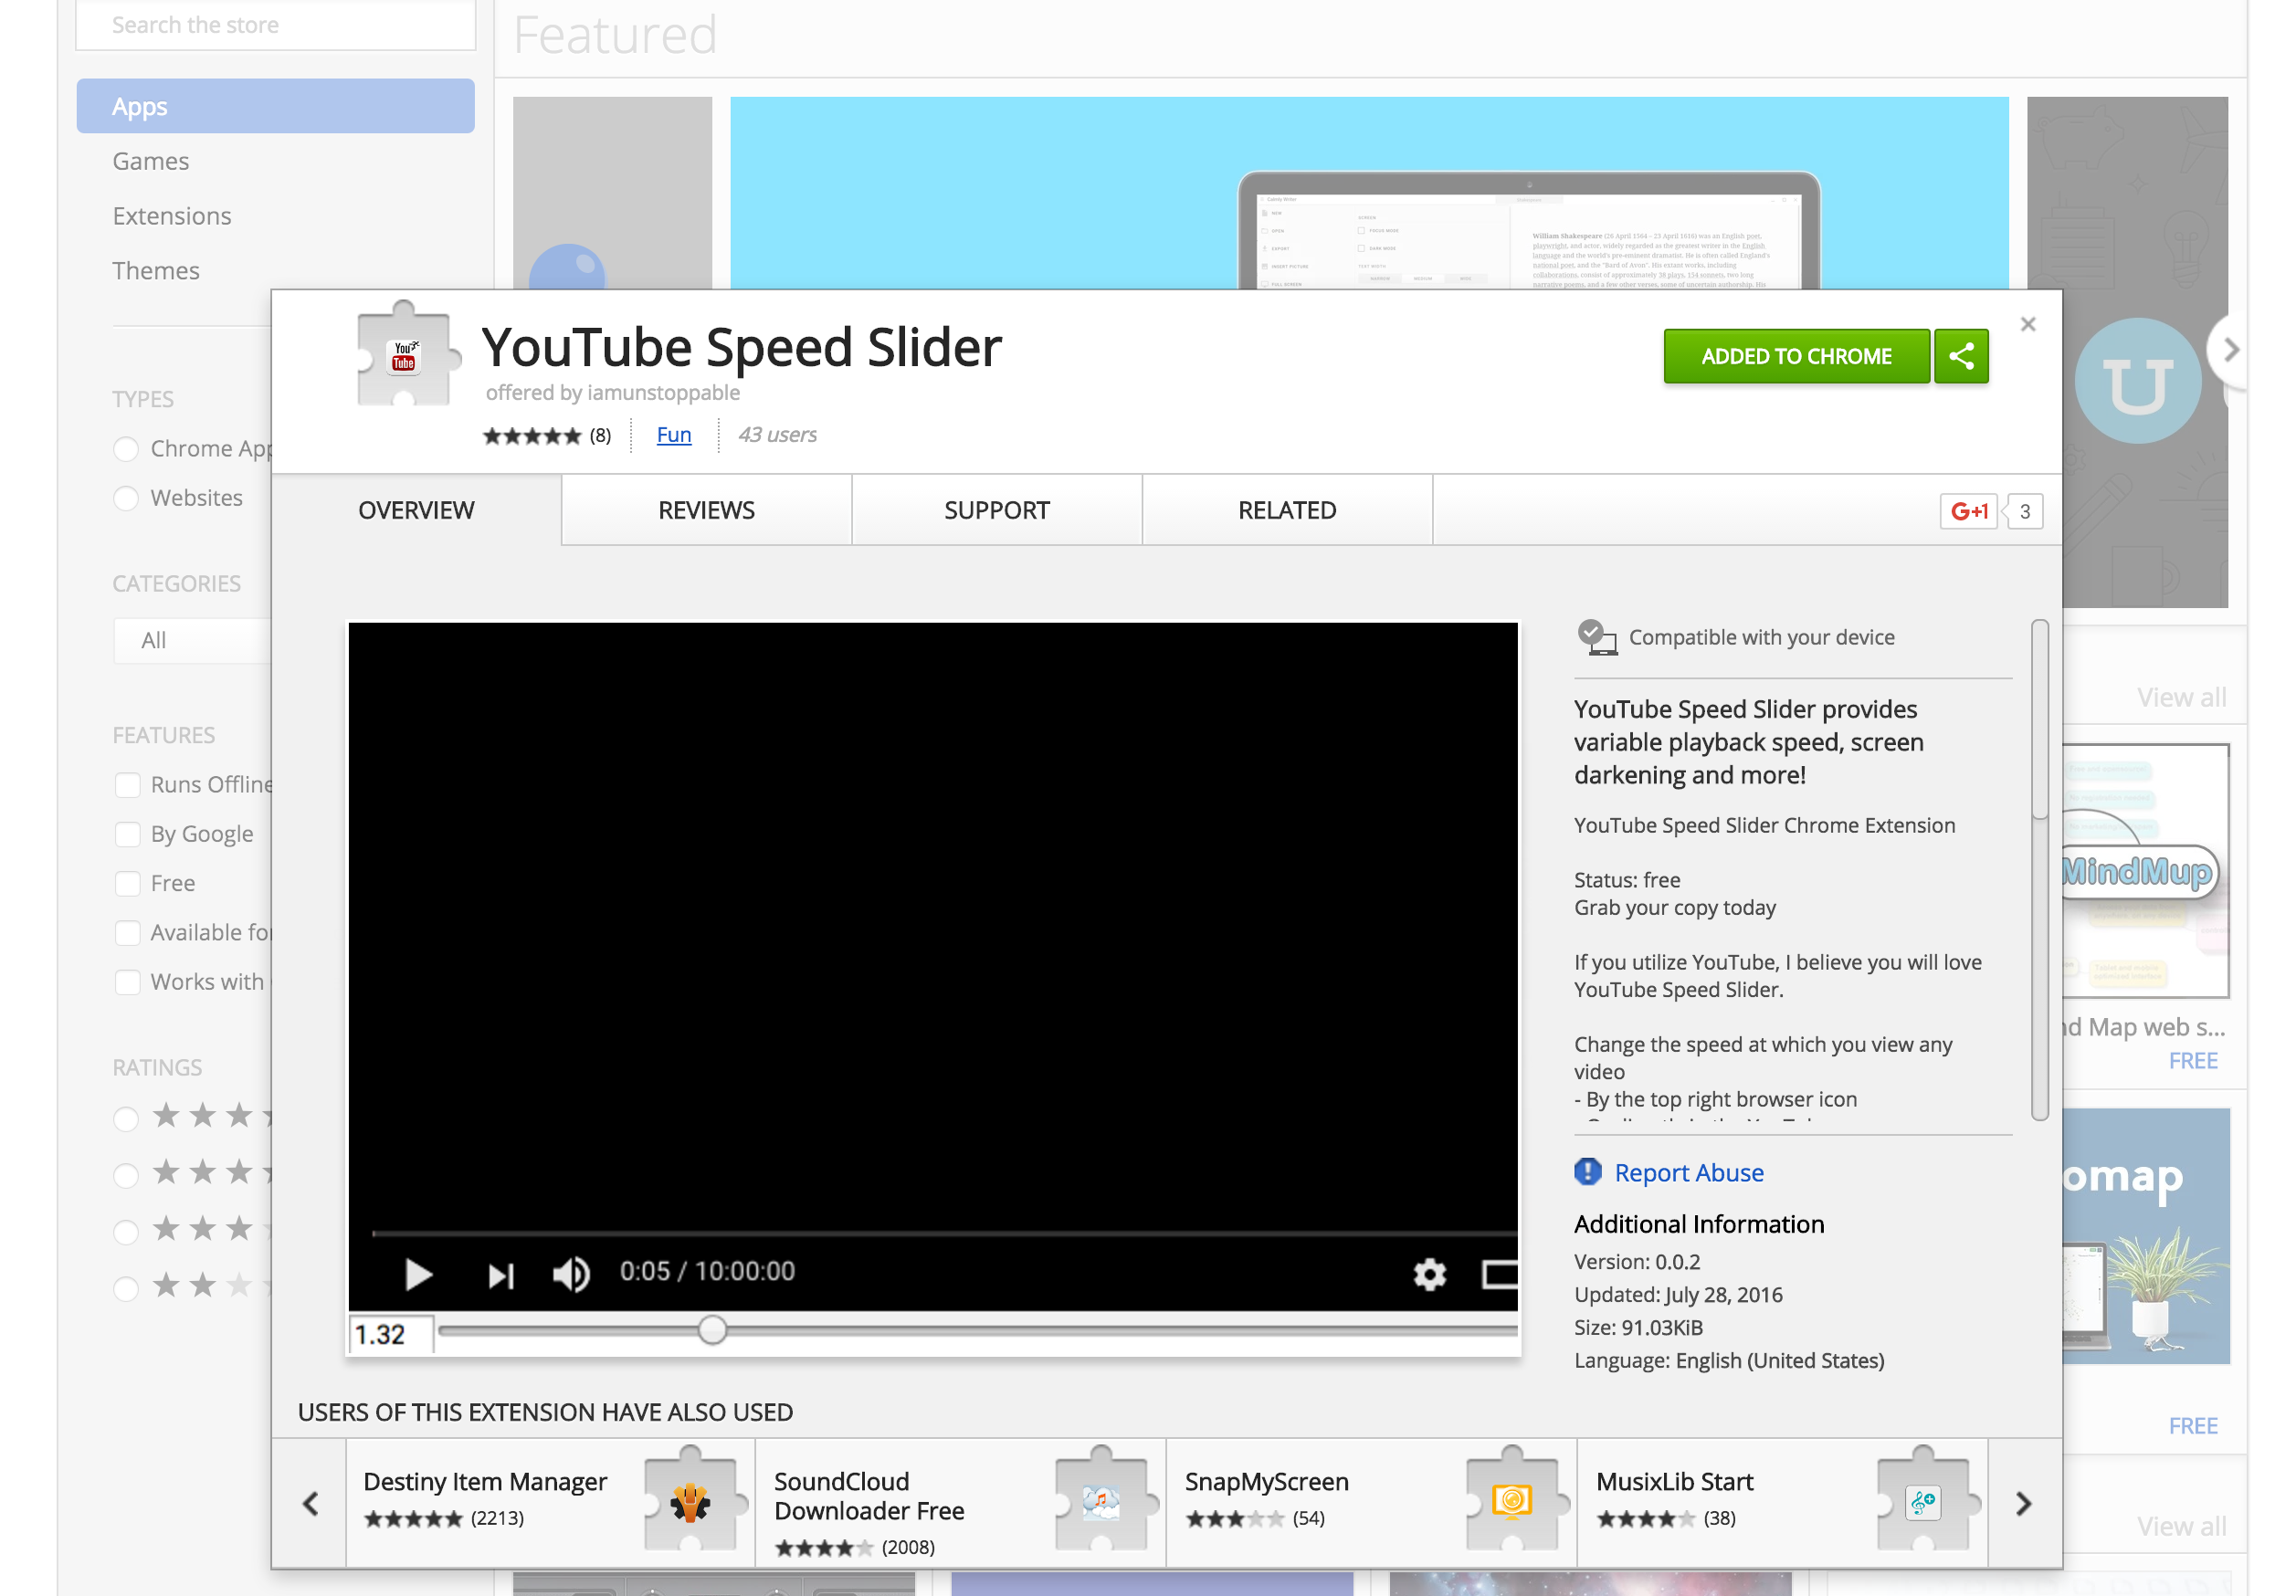
Task: Switch to the Reviews tab
Action: pos(706,510)
